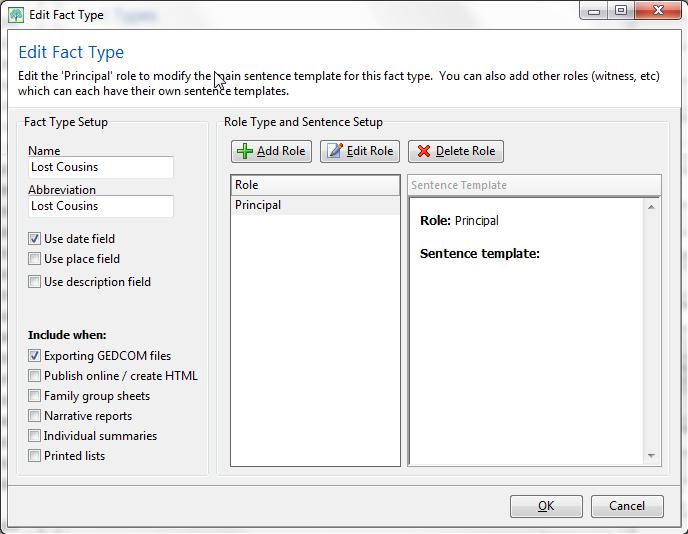
Task: Click the red X Delete Role icon
Action: click(x=424, y=151)
